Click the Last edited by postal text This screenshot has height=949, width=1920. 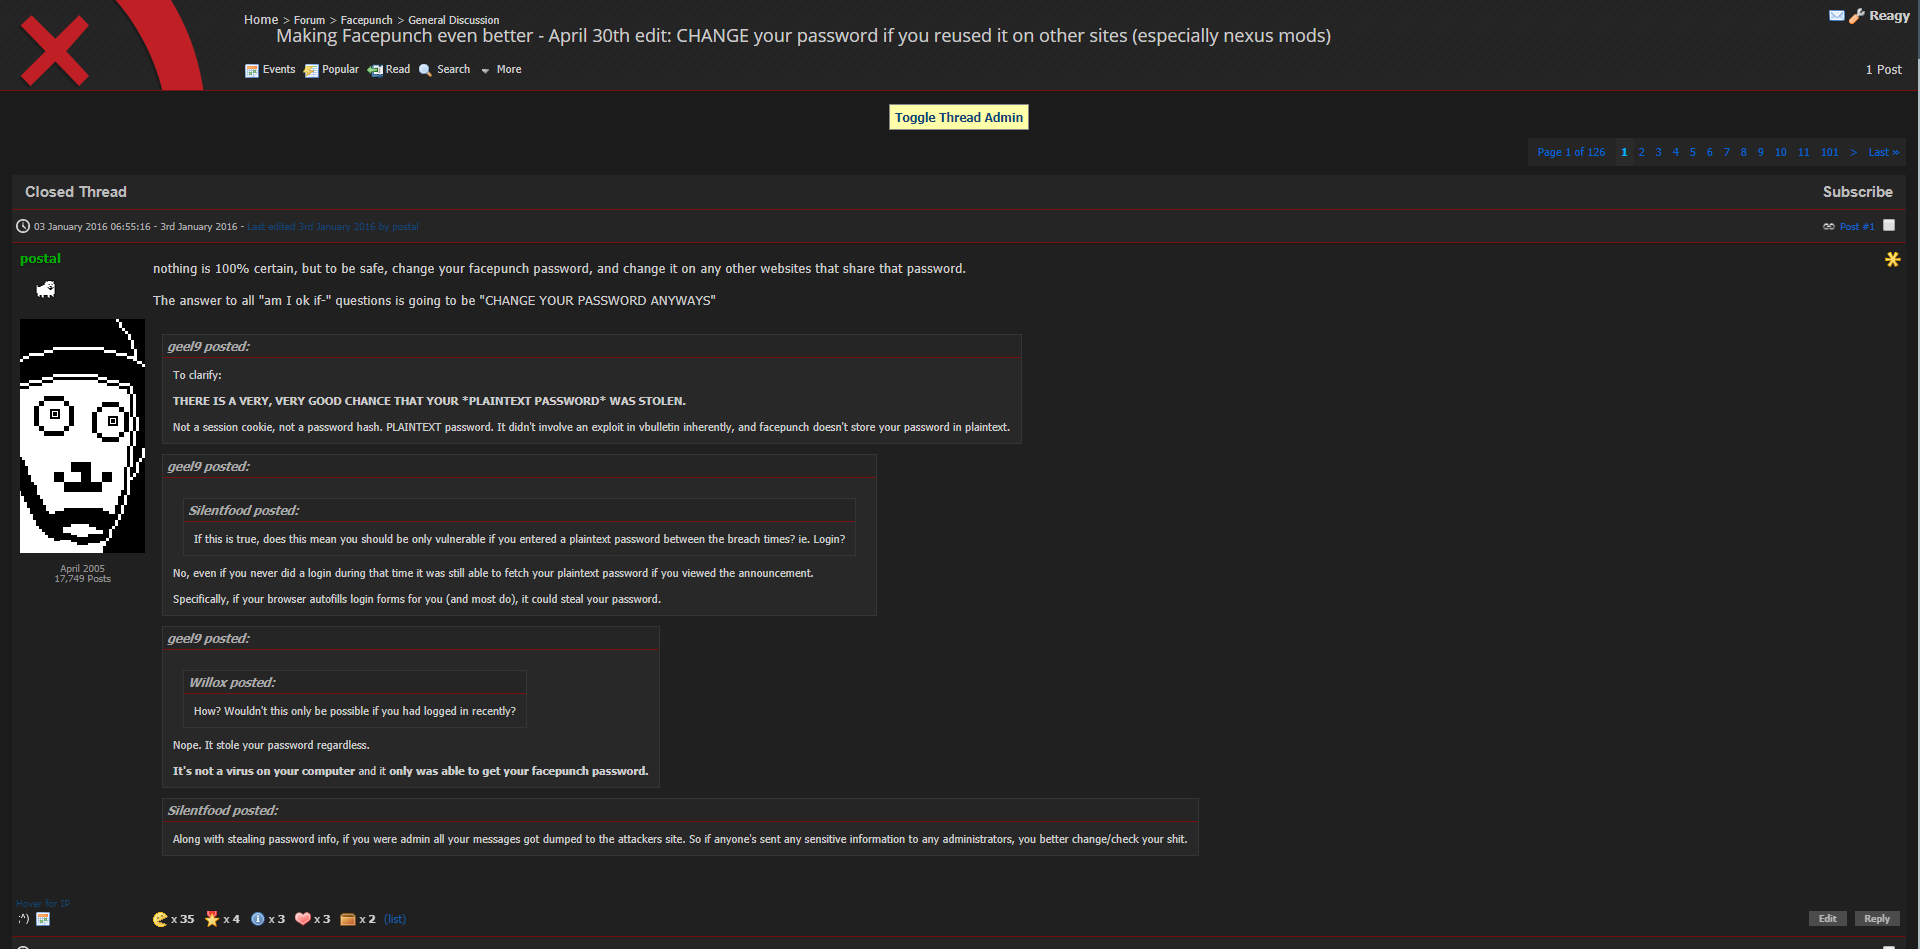coord(333,227)
